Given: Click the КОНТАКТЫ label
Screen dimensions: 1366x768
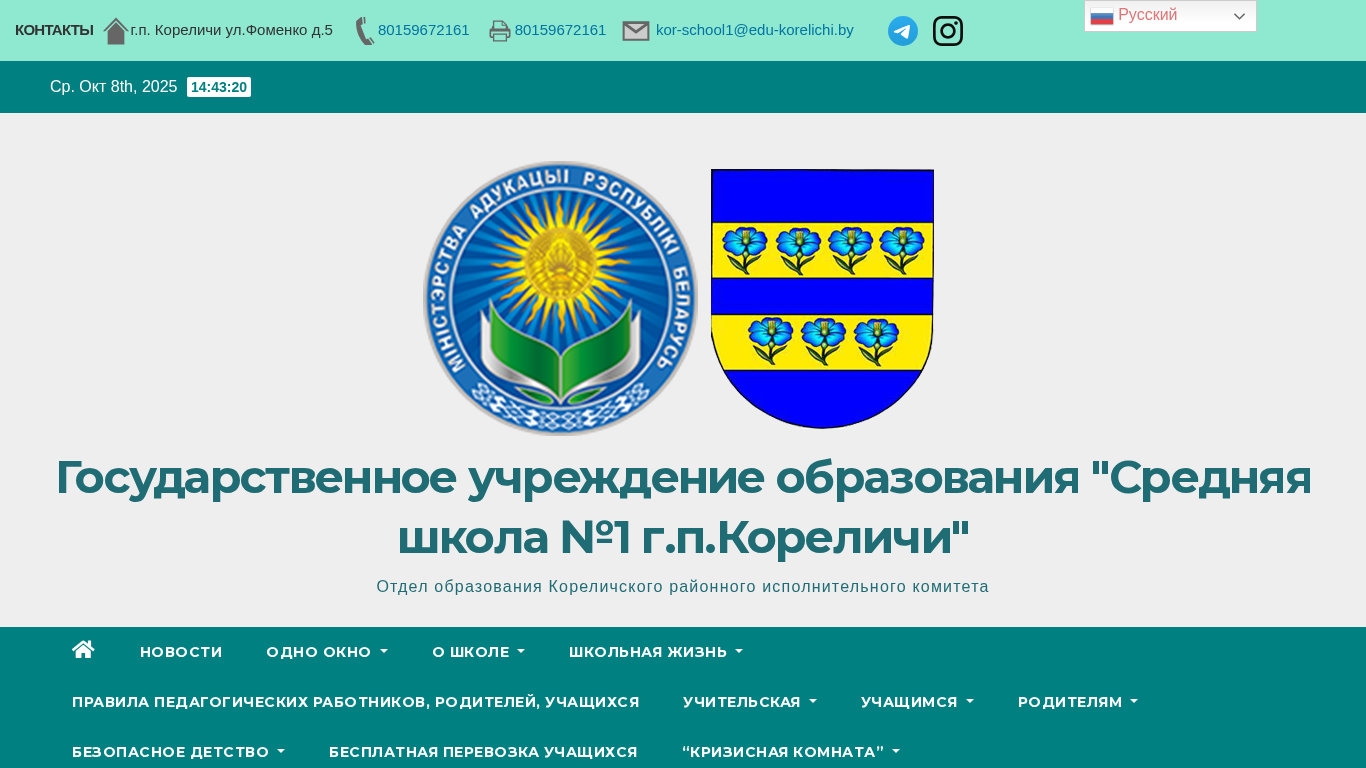Looking at the screenshot, I should coord(54,30).
